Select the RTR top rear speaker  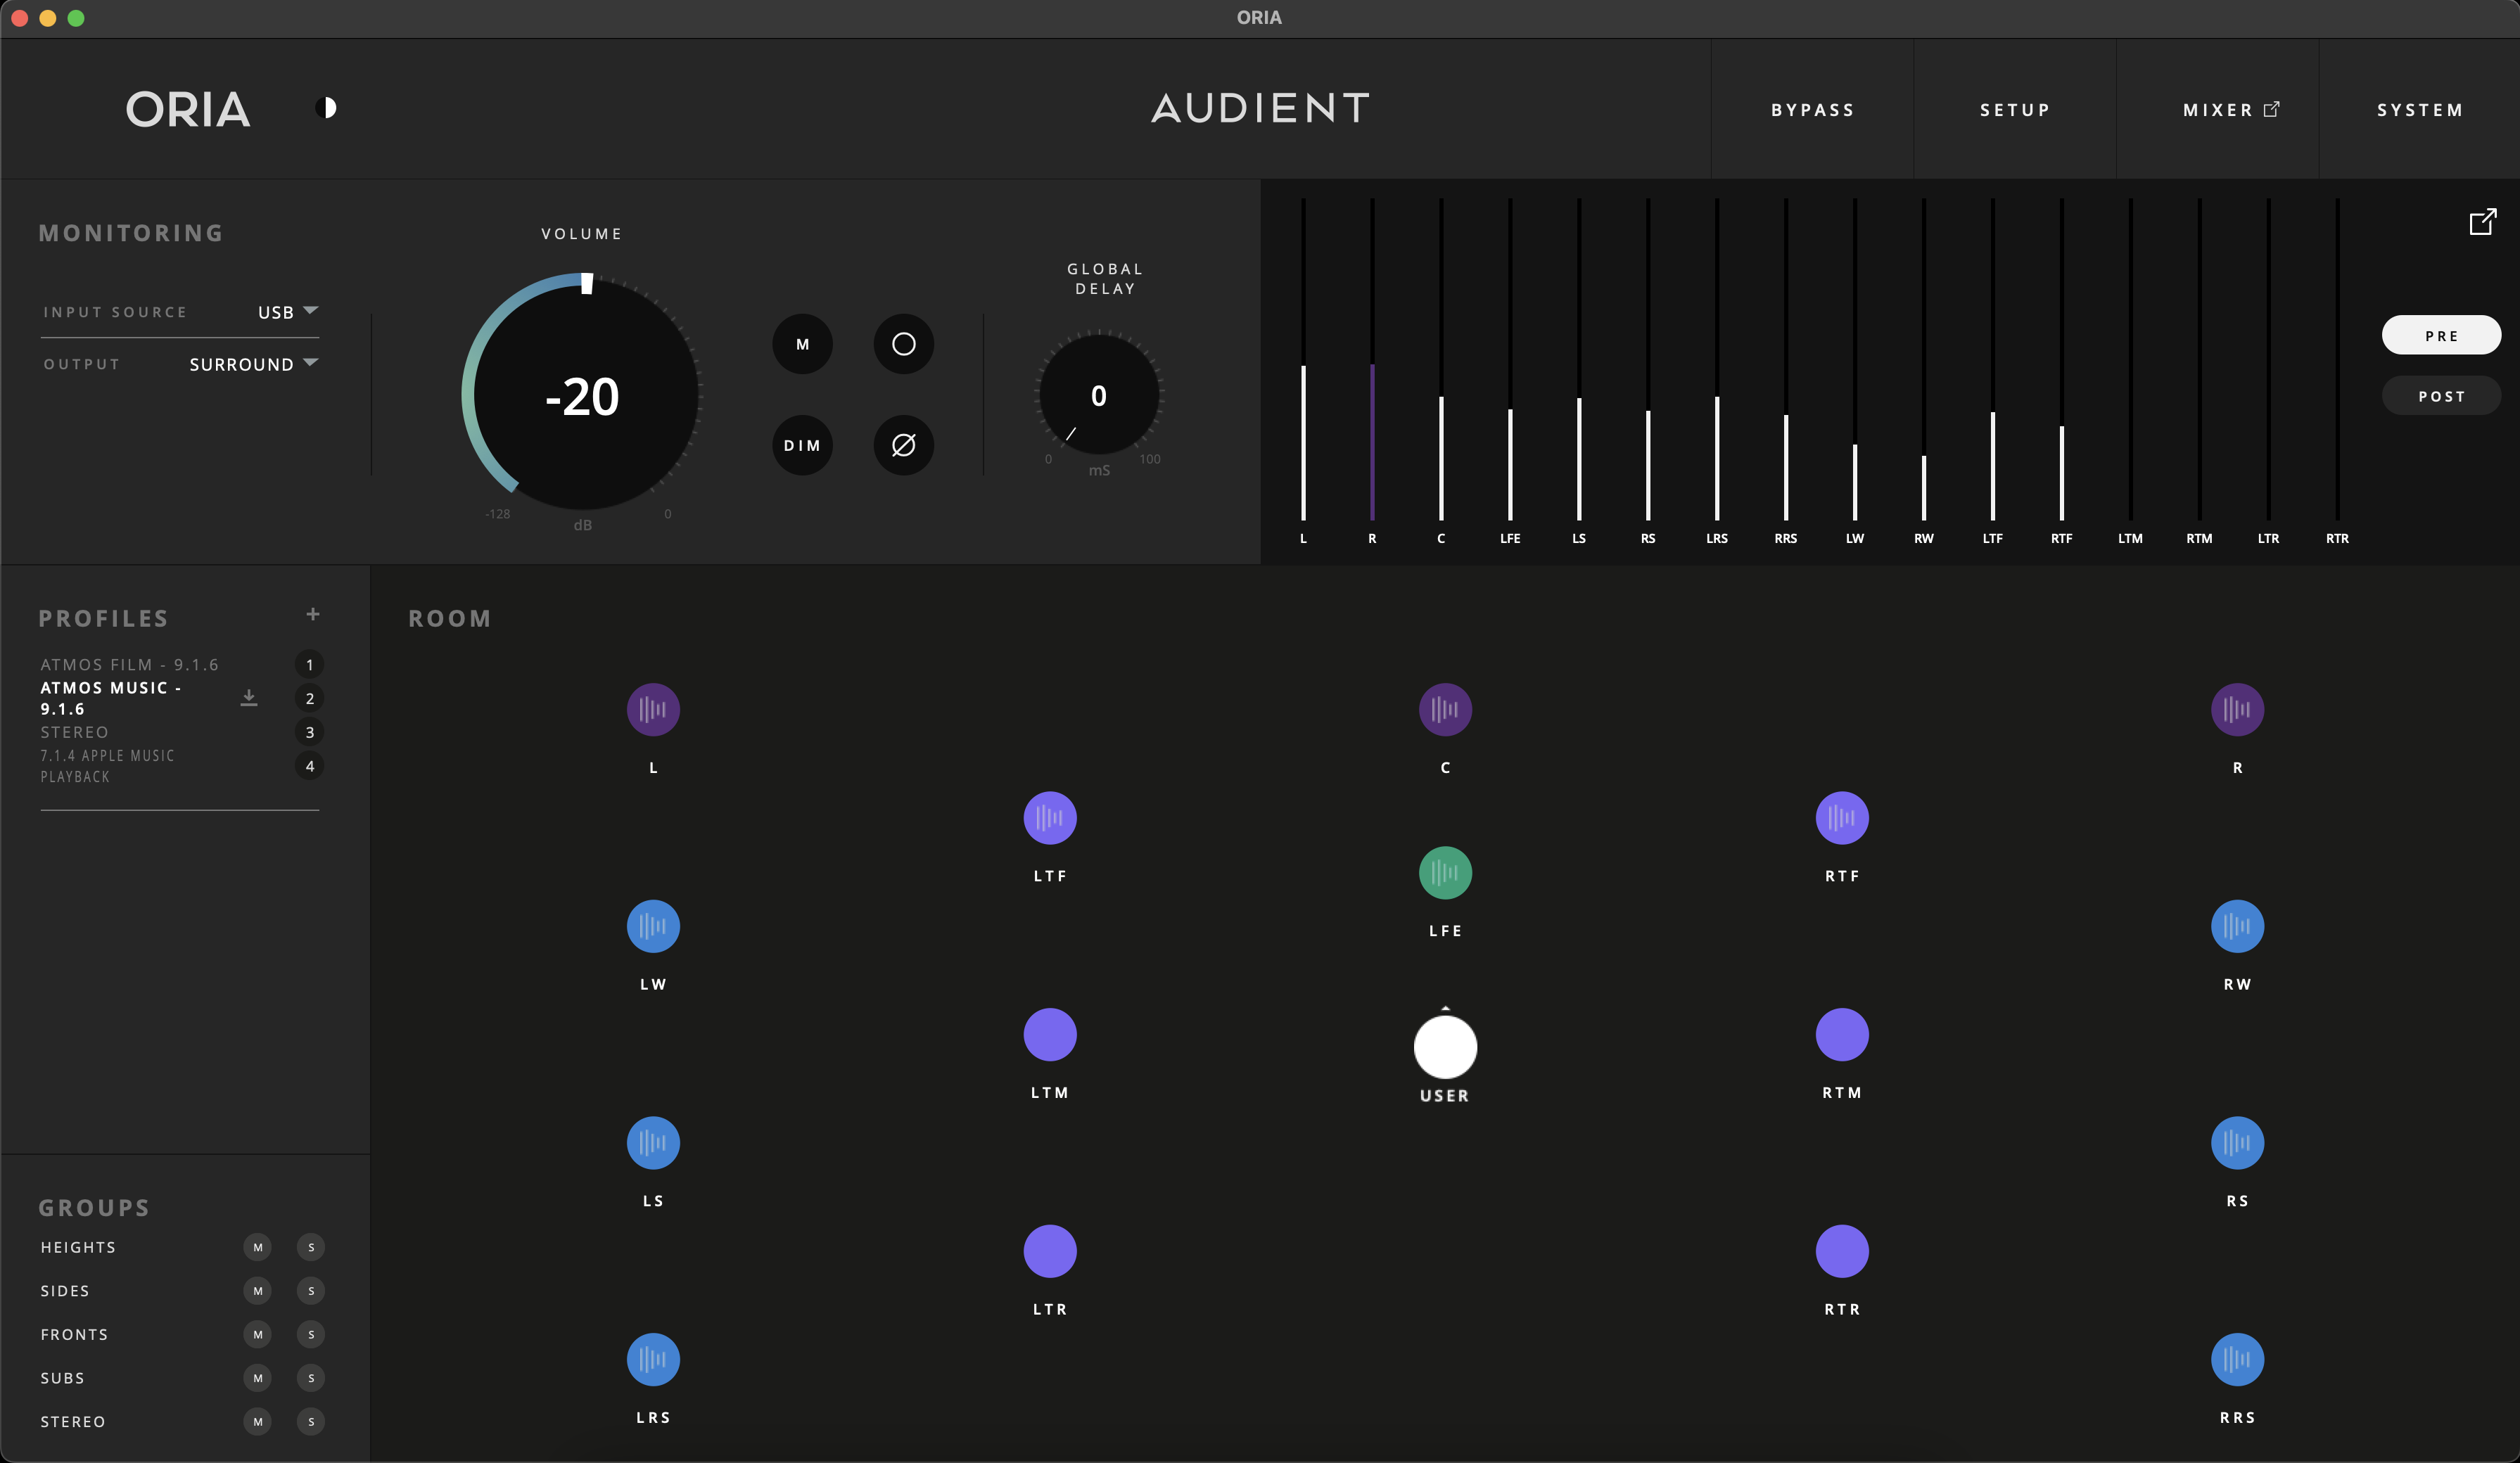click(1842, 1251)
